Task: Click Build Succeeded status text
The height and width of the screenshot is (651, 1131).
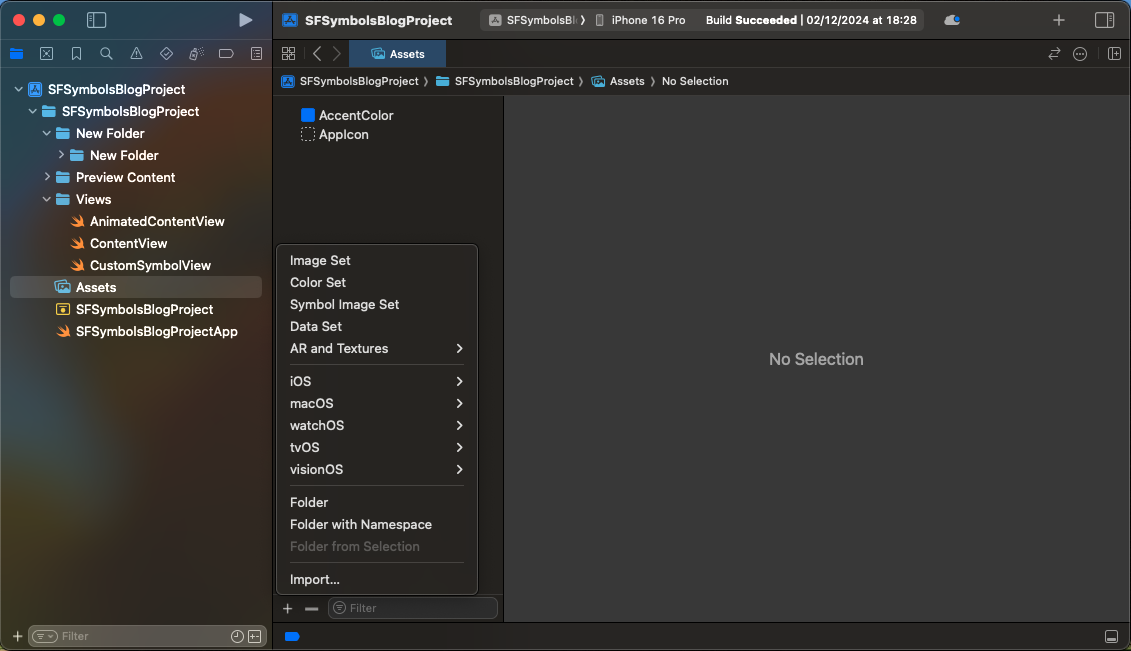Action: (811, 20)
